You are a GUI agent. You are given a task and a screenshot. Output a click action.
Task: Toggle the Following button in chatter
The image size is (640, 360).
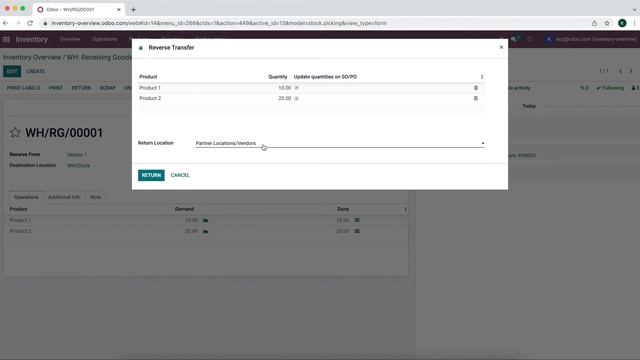pos(610,88)
